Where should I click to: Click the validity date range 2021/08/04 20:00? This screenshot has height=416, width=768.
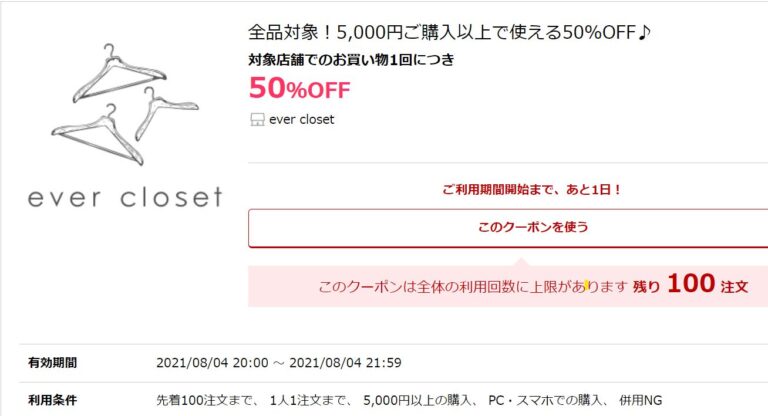tap(279, 363)
